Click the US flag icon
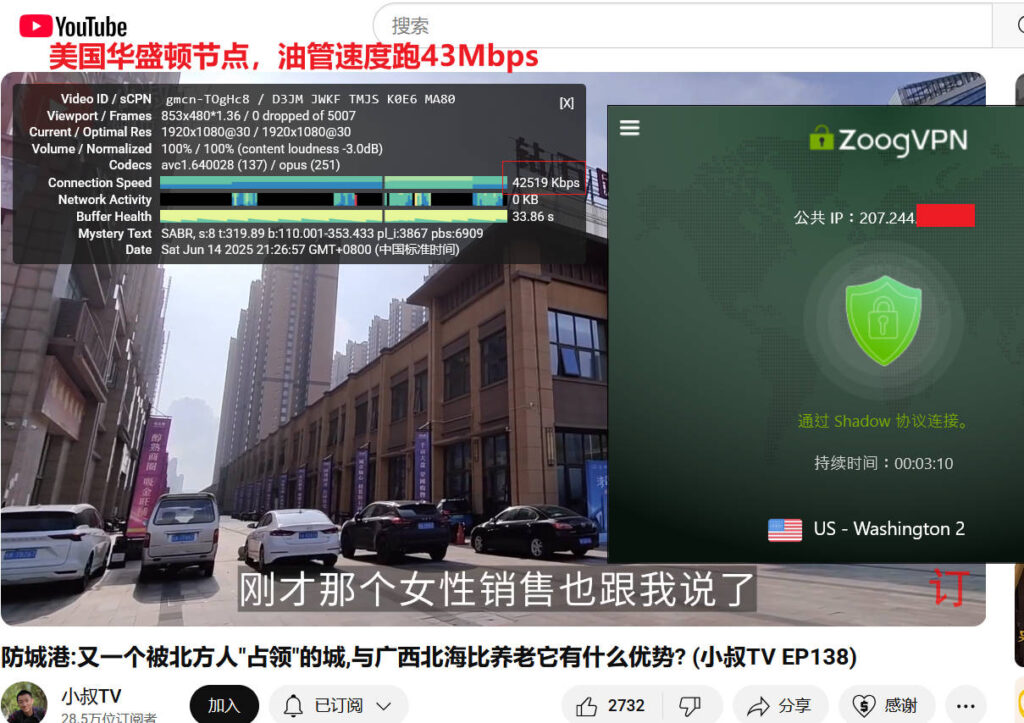 click(785, 530)
